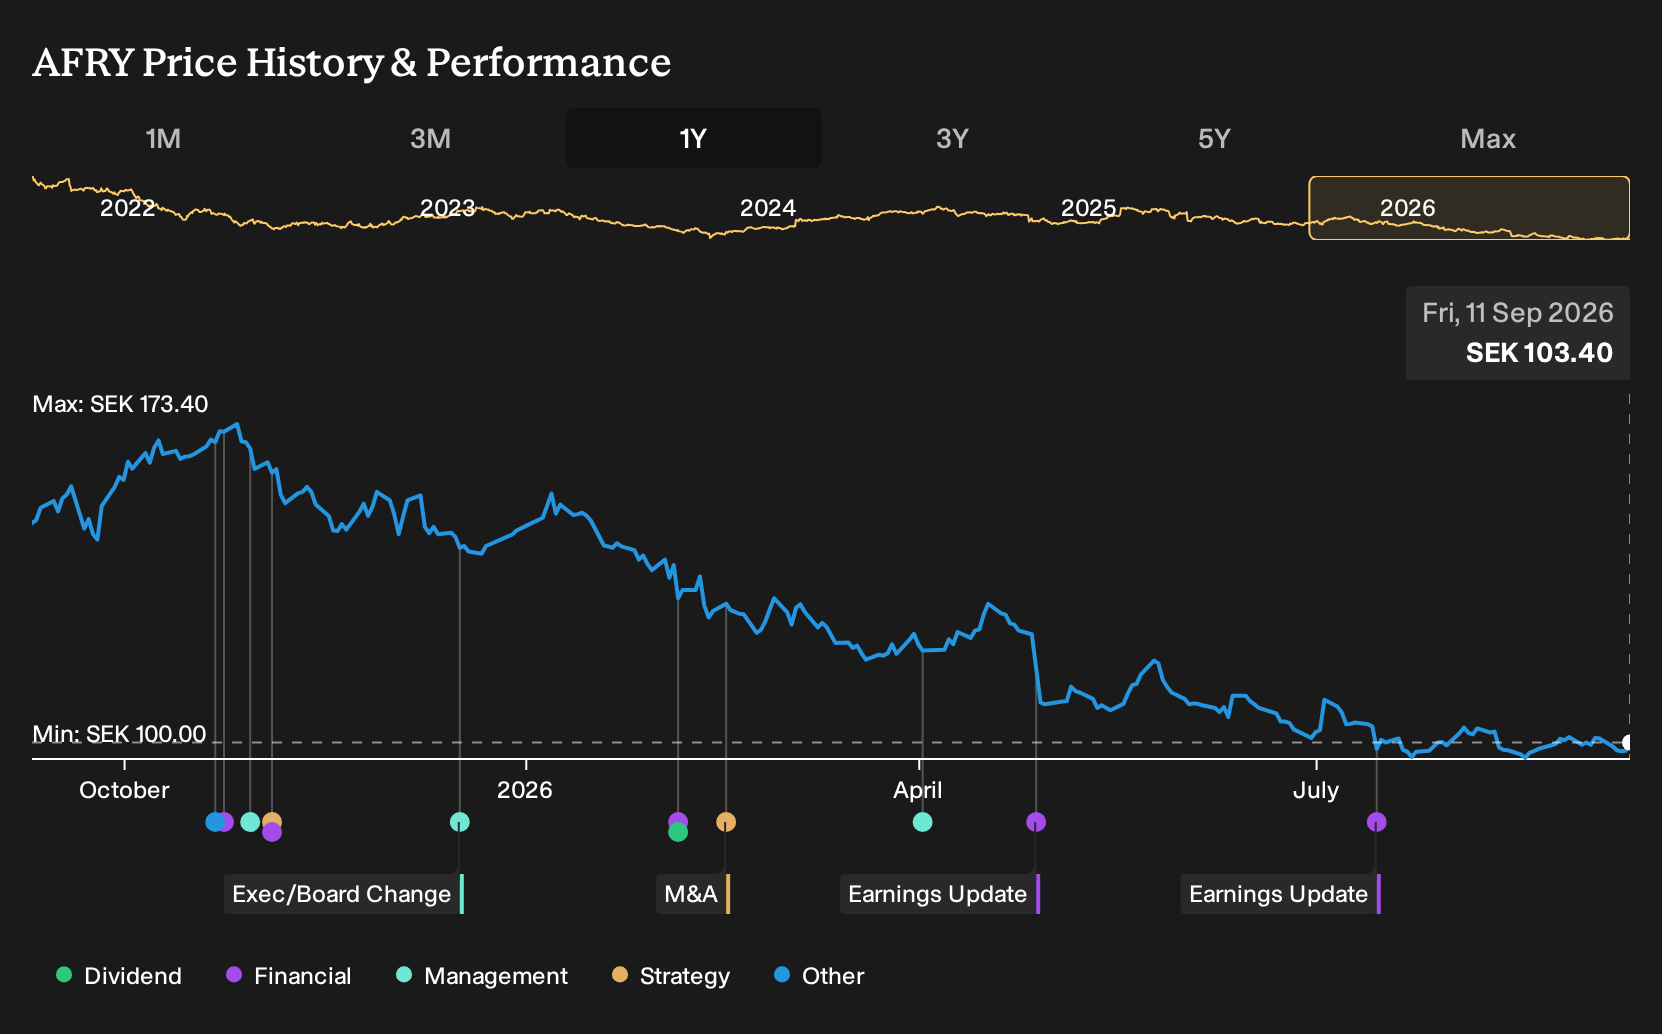This screenshot has width=1662, height=1034.
Task: Click the teal Management dot under April
Action: (923, 822)
